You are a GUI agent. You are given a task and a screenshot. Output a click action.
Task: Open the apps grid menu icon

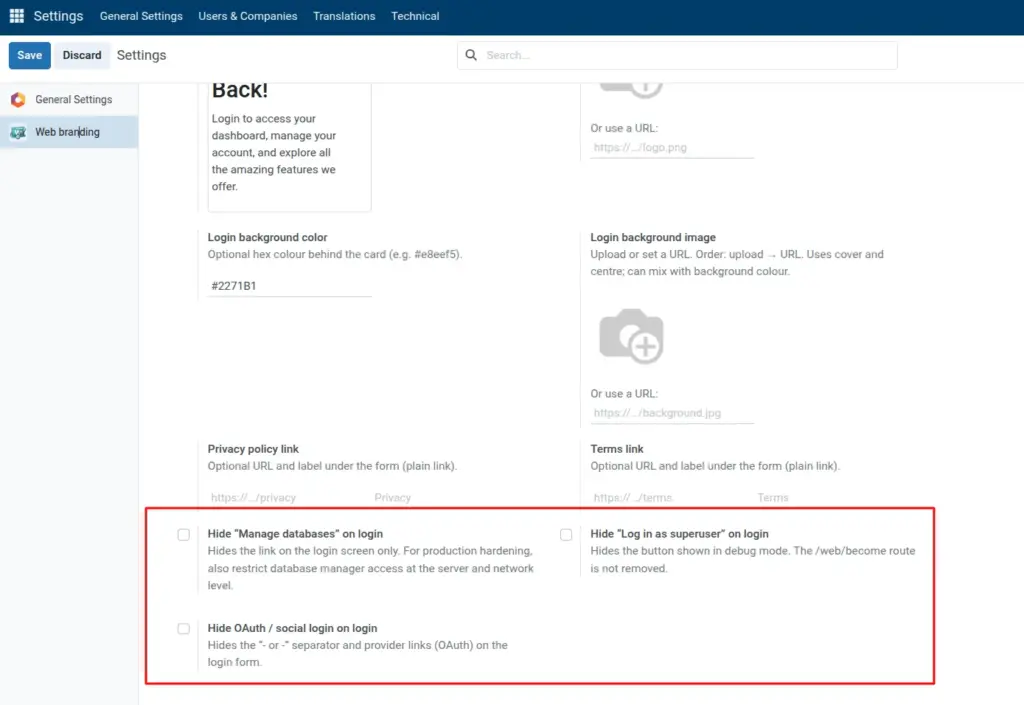(x=17, y=16)
